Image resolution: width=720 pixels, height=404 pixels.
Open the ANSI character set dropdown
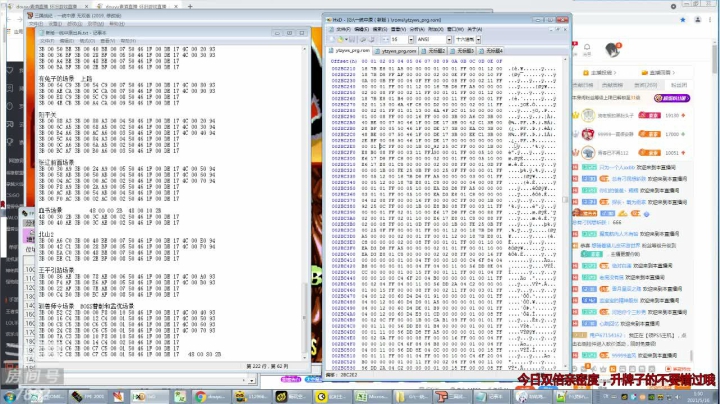click(x=449, y=39)
